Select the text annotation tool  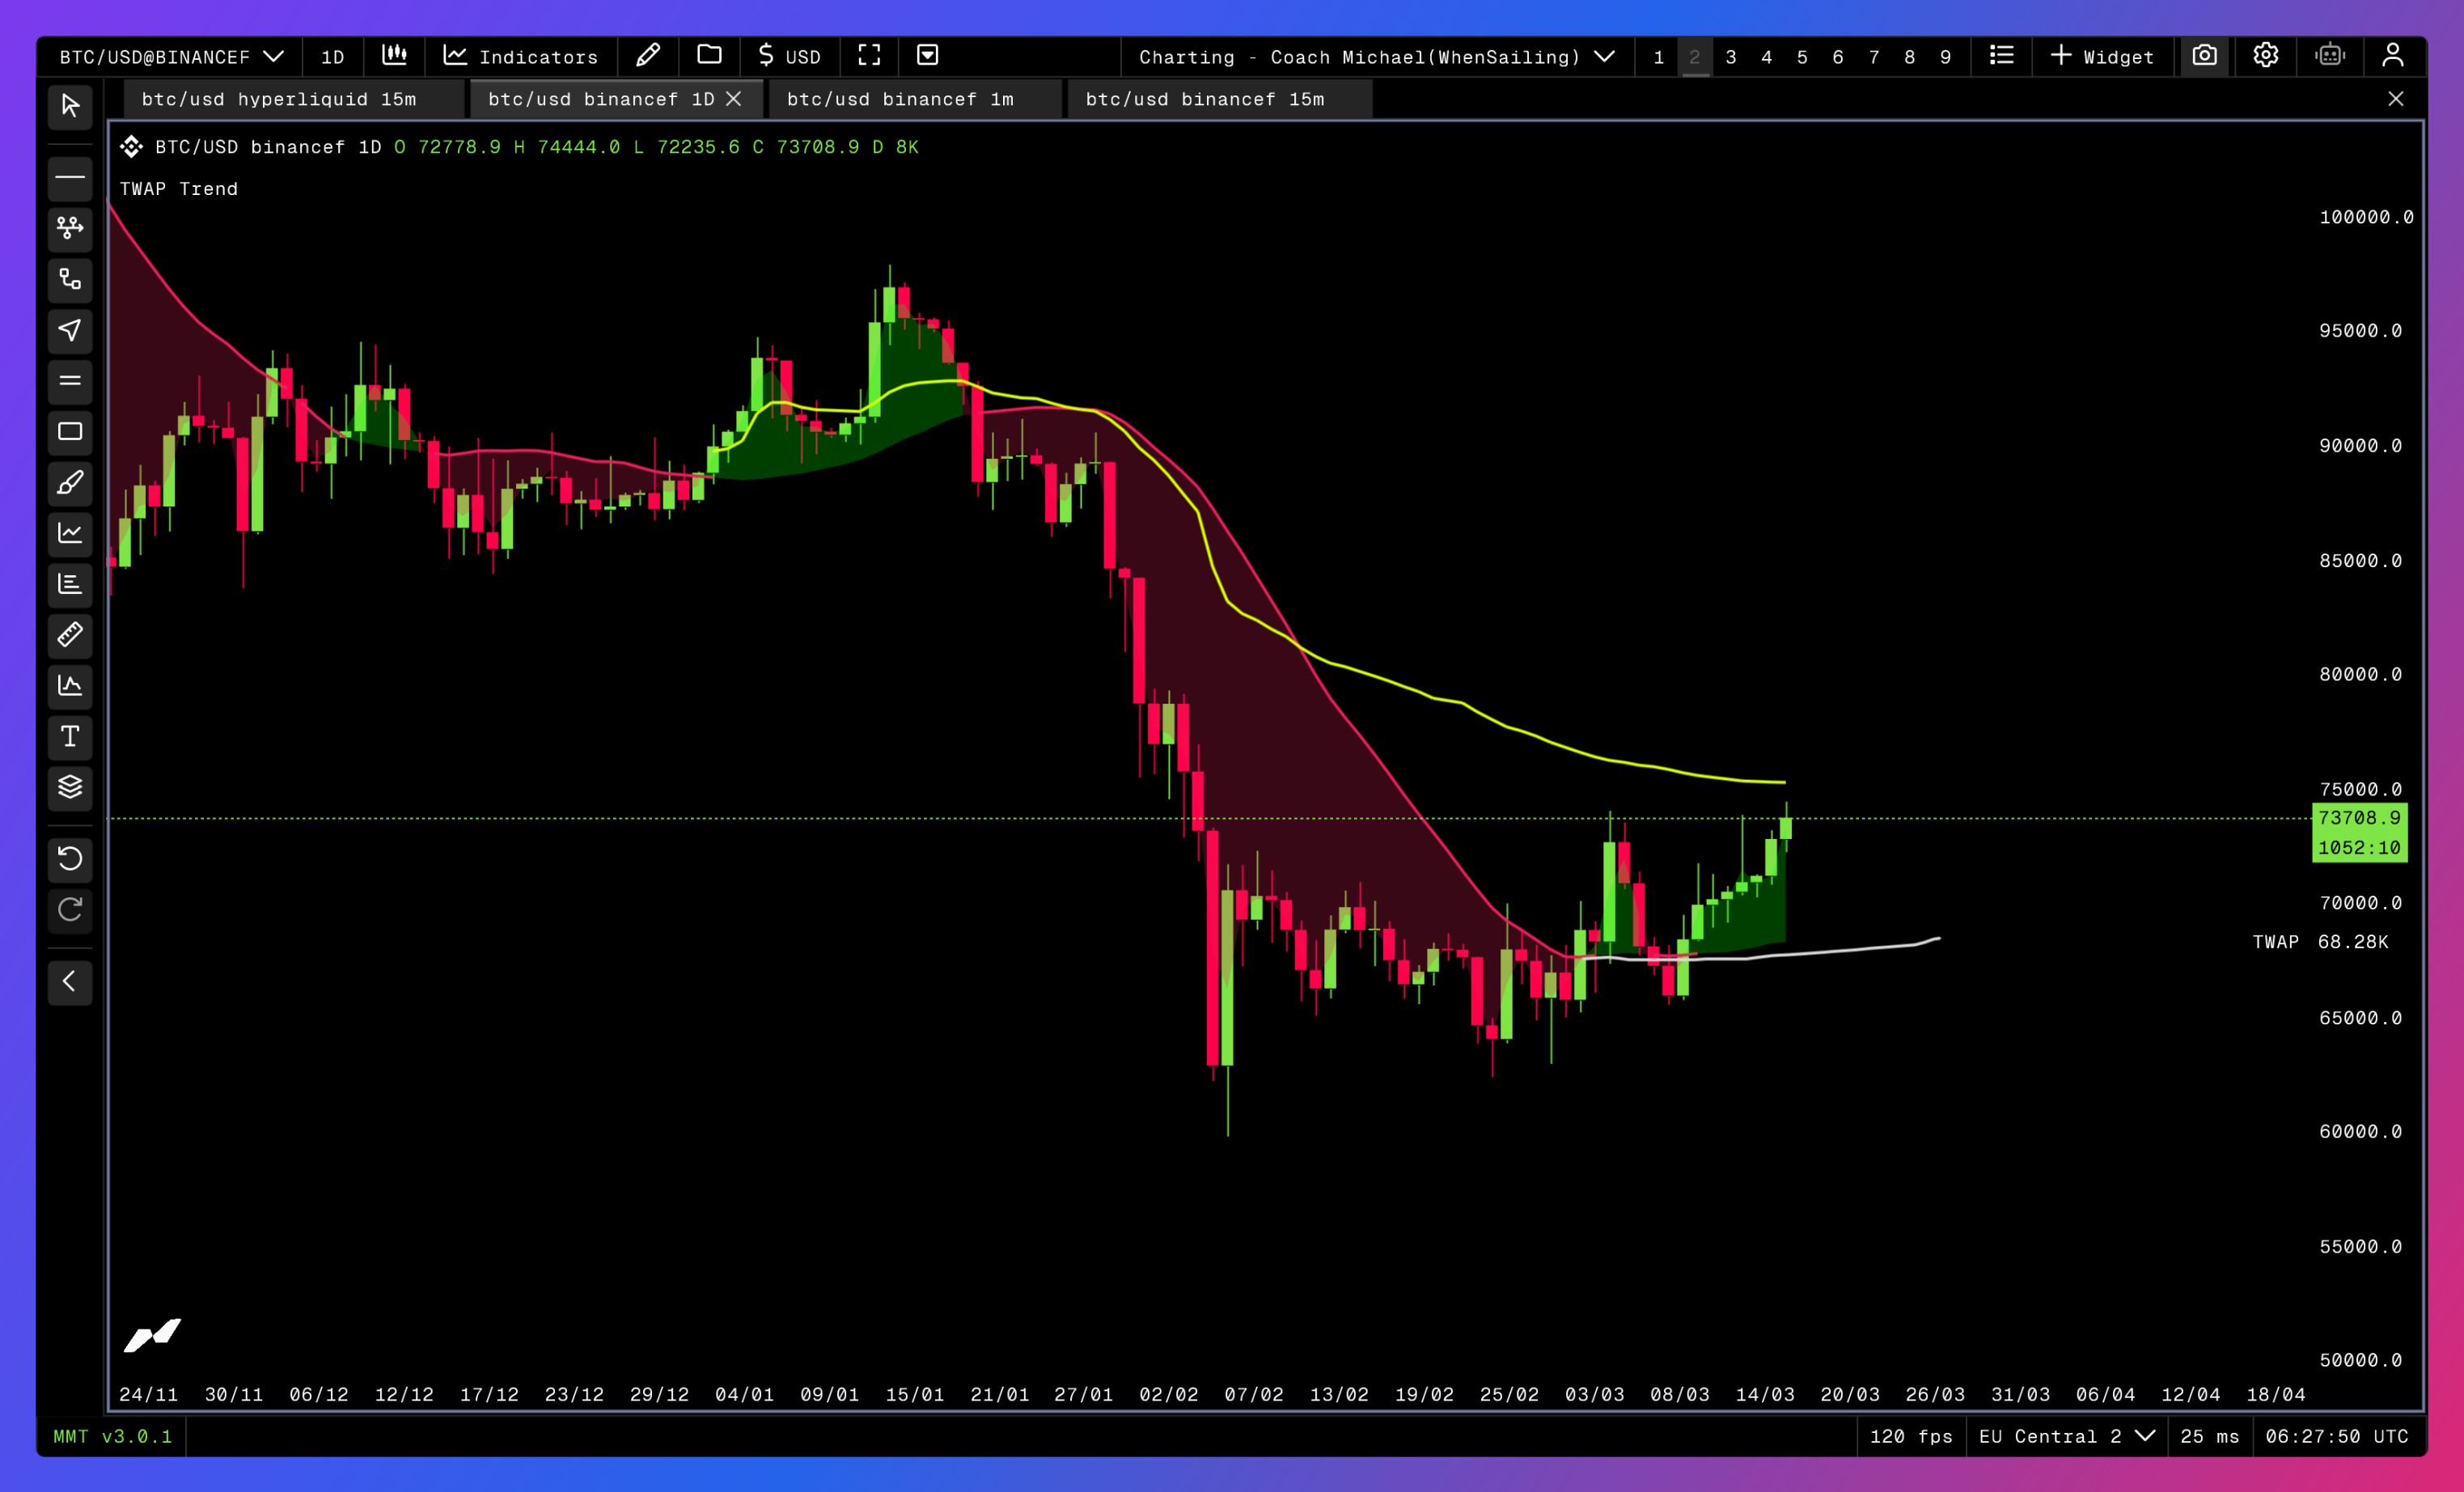click(x=70, y=737)
